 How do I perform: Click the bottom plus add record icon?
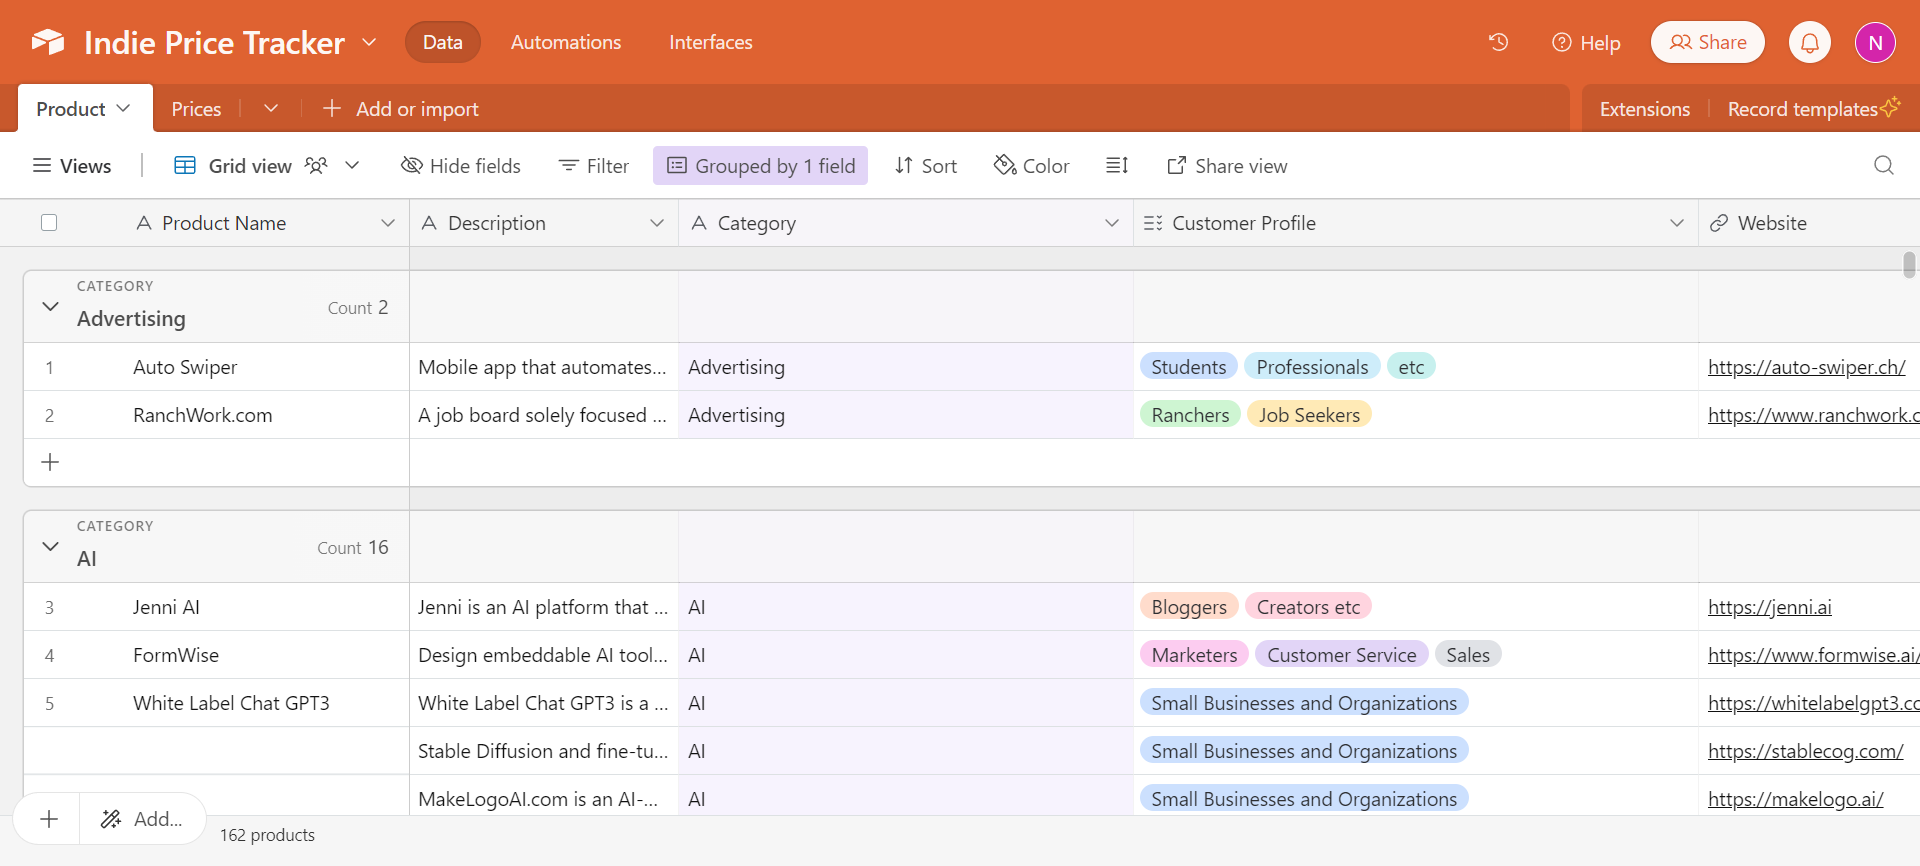(x=49, y=819)
